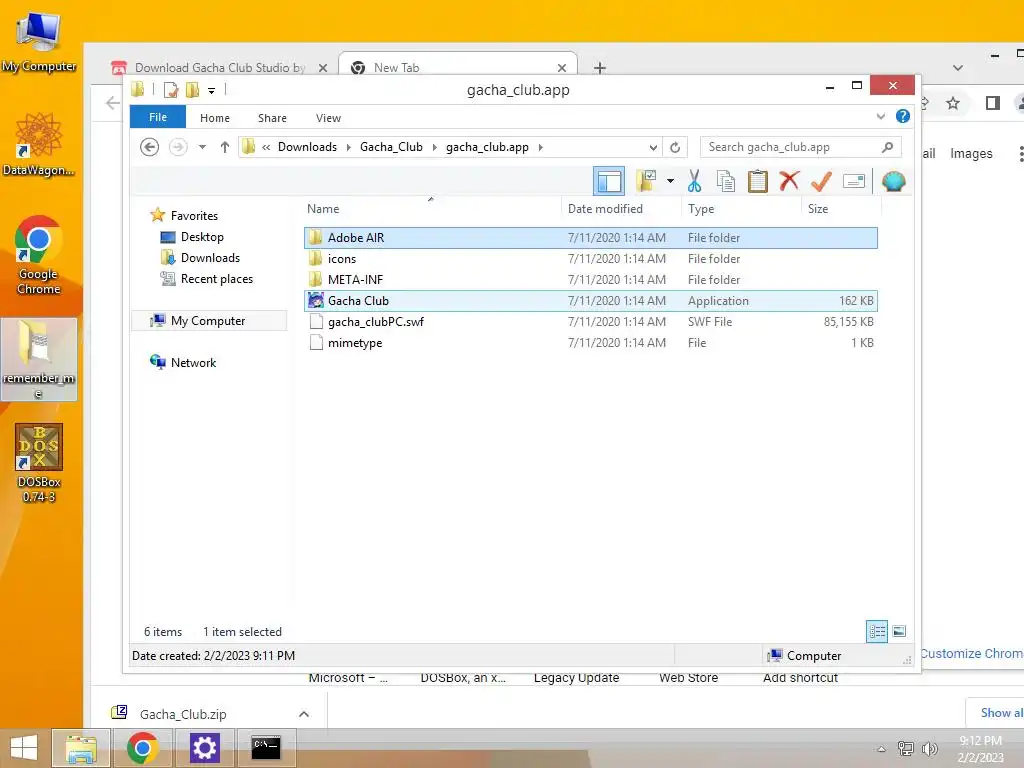Open the View ribbon tab
This screenshot has height=768, width=1024.
click(328, 118)
